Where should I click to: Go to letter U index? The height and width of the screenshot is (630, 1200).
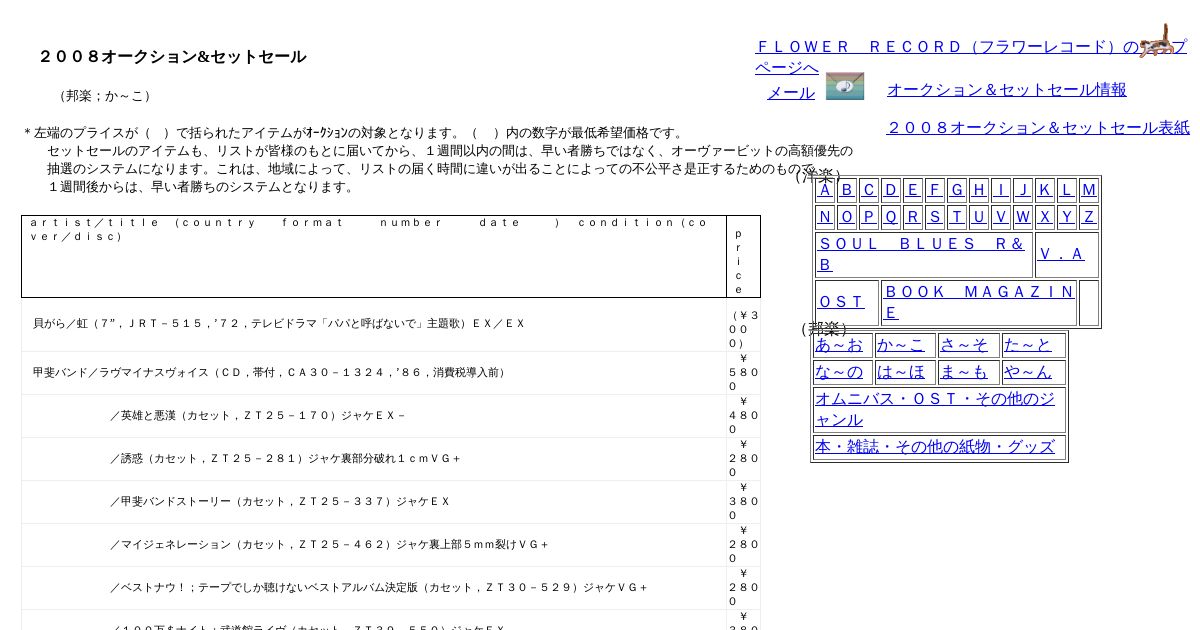coord(979,217)
